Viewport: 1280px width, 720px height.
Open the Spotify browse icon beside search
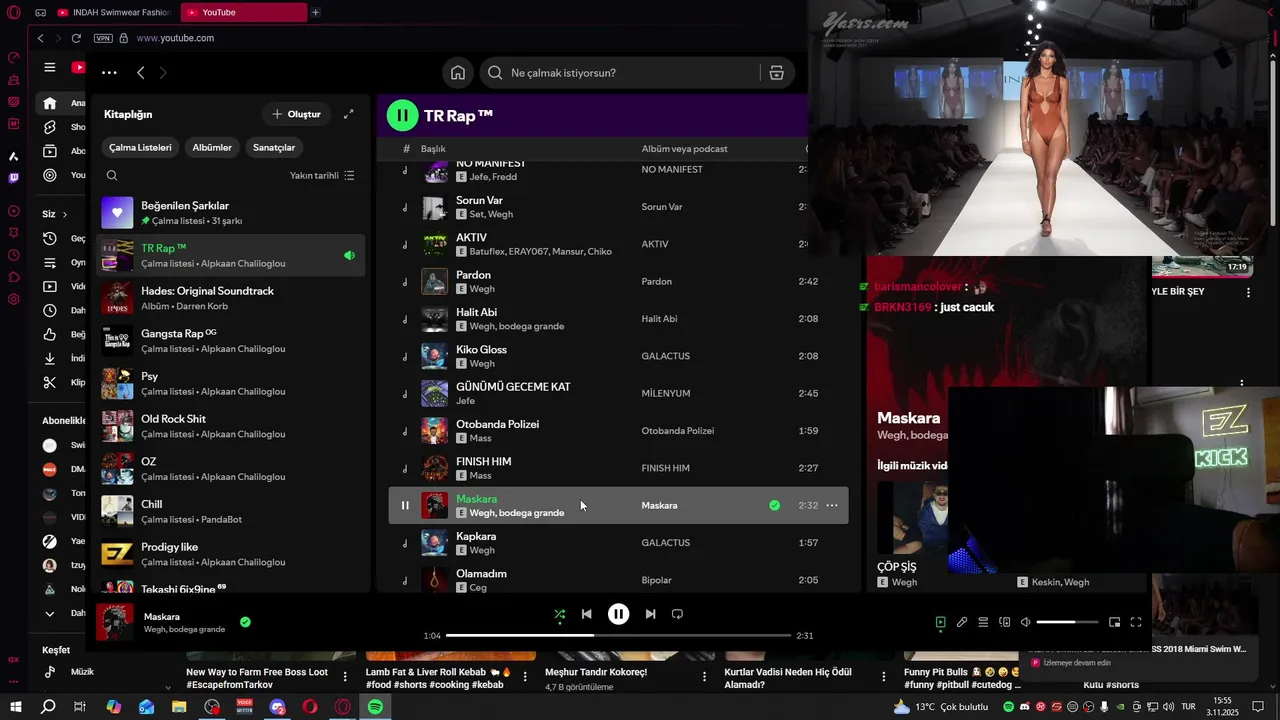(x=776, y=73)
